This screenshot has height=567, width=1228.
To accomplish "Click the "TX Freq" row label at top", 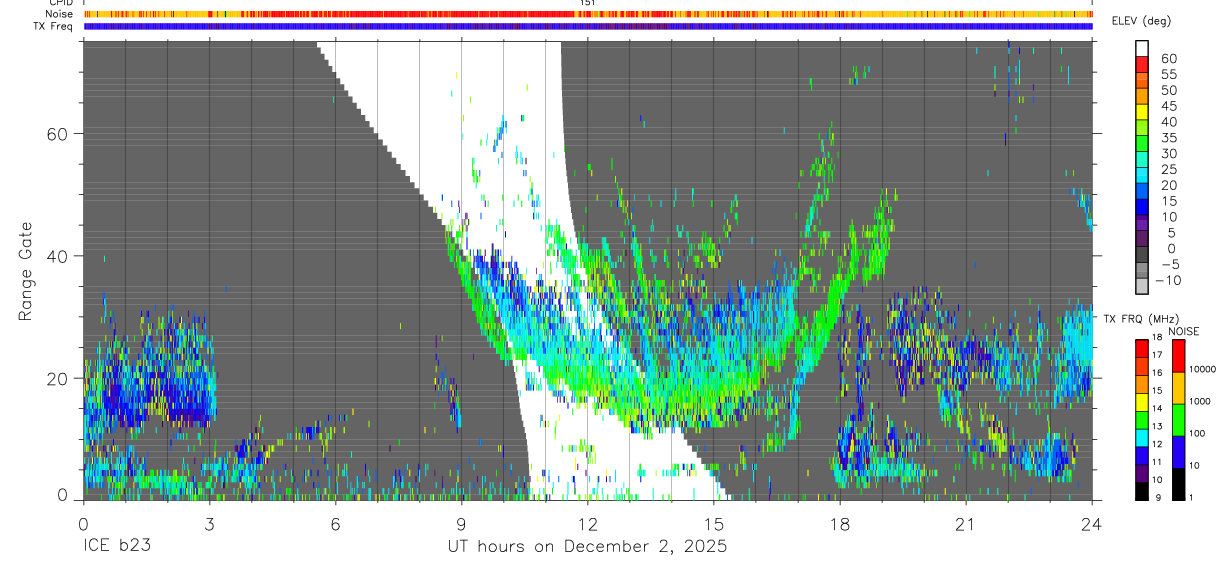I will [55, 26].
